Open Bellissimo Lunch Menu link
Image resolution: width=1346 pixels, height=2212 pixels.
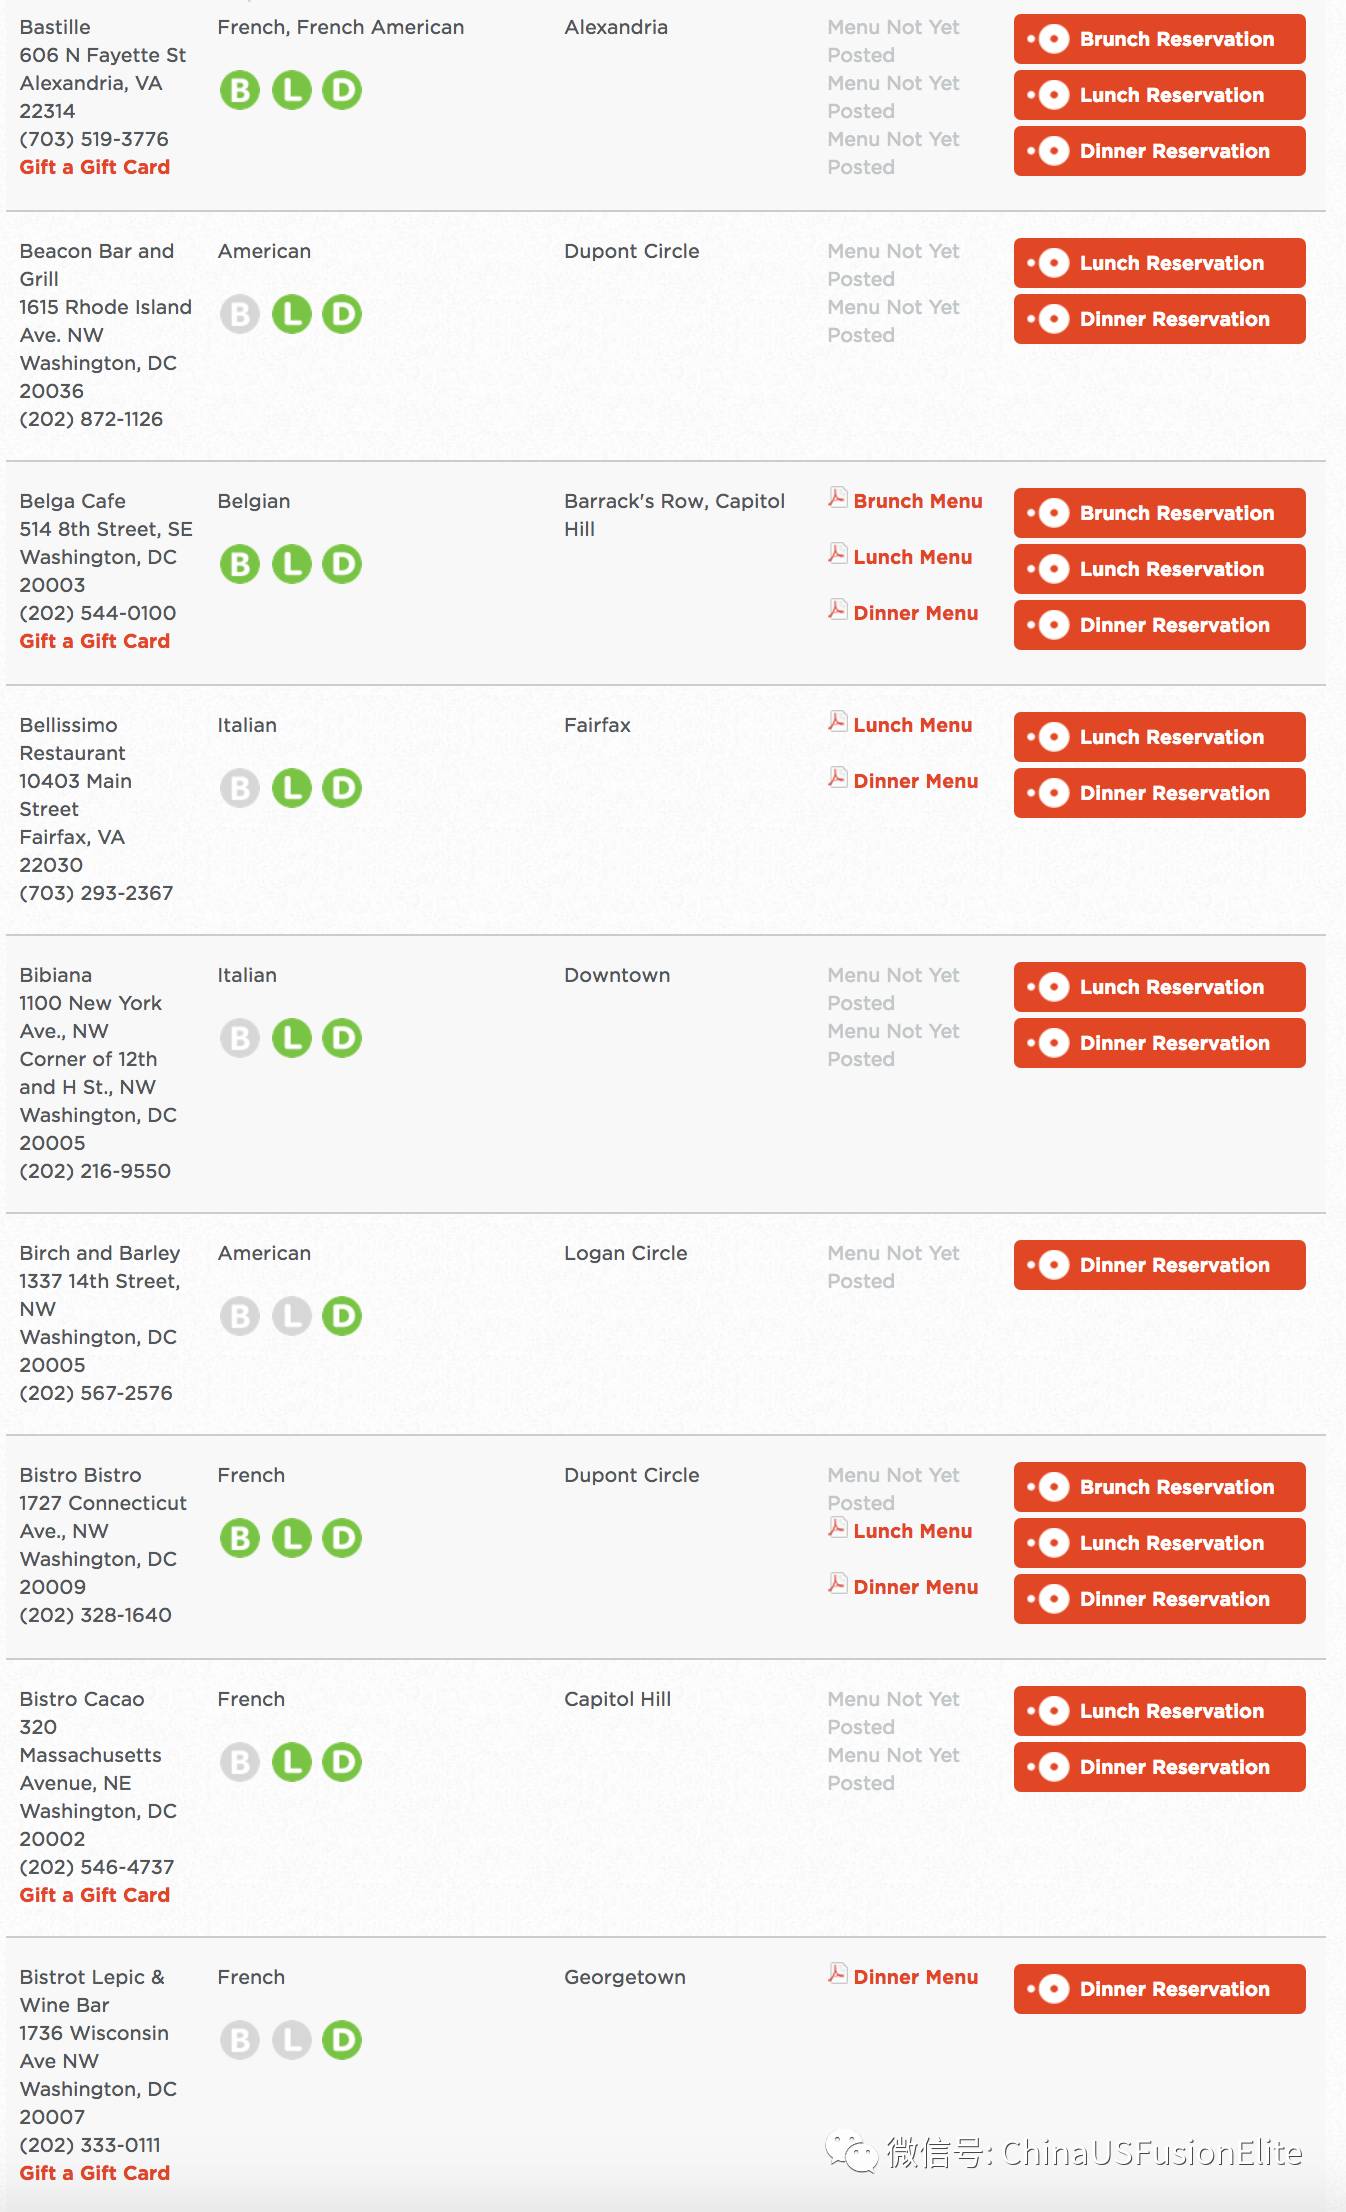(912, 725)
